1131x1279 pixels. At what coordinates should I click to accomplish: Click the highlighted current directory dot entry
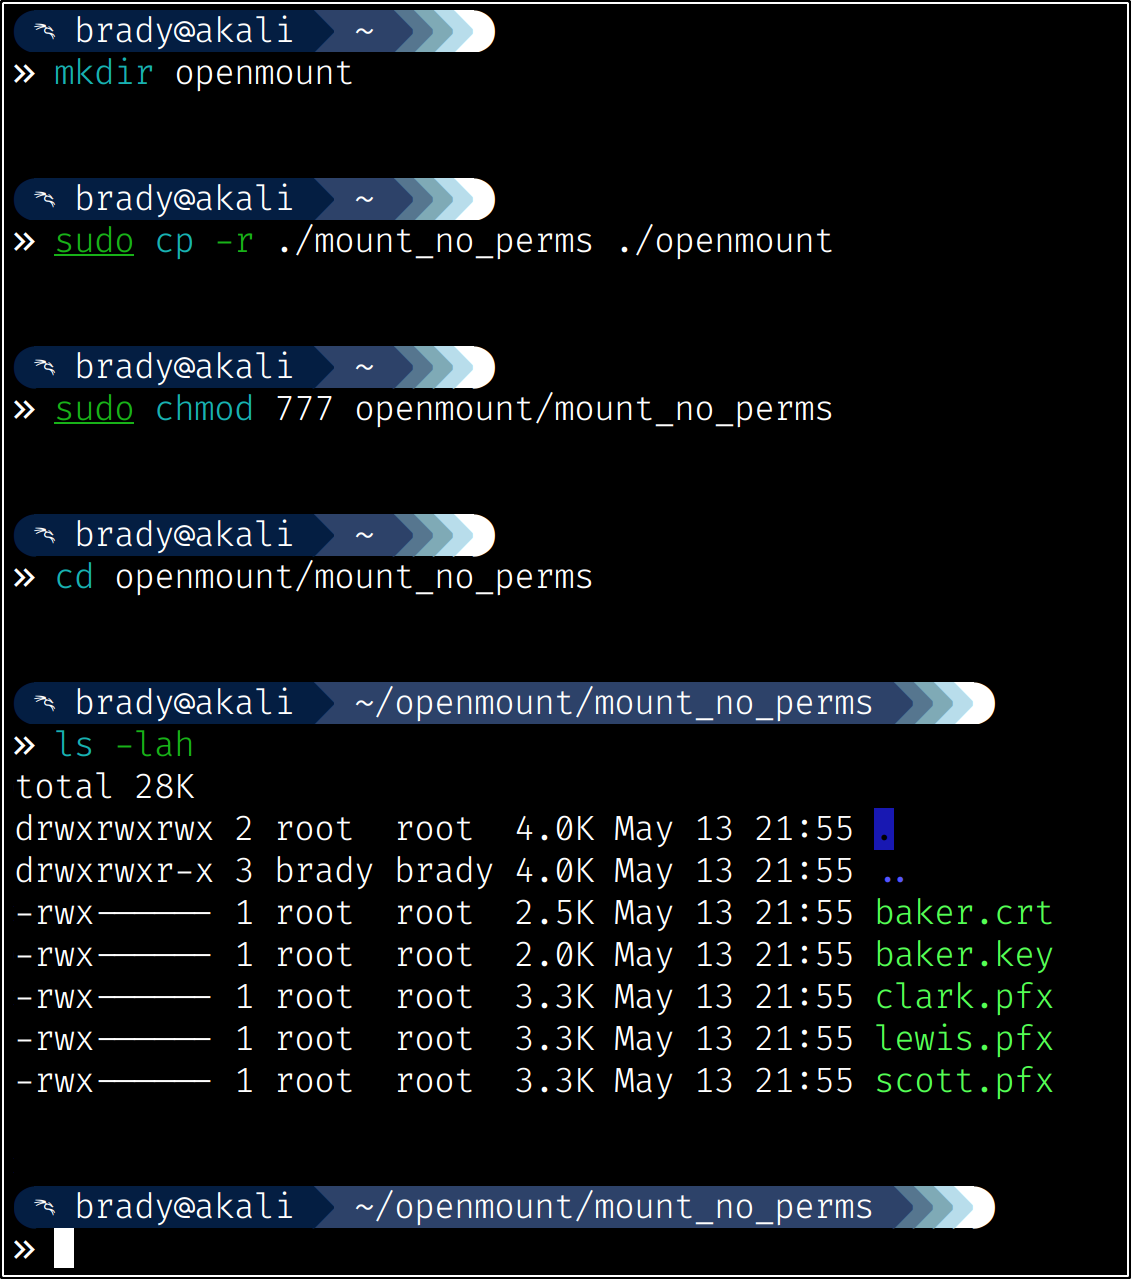coord(884,829)
